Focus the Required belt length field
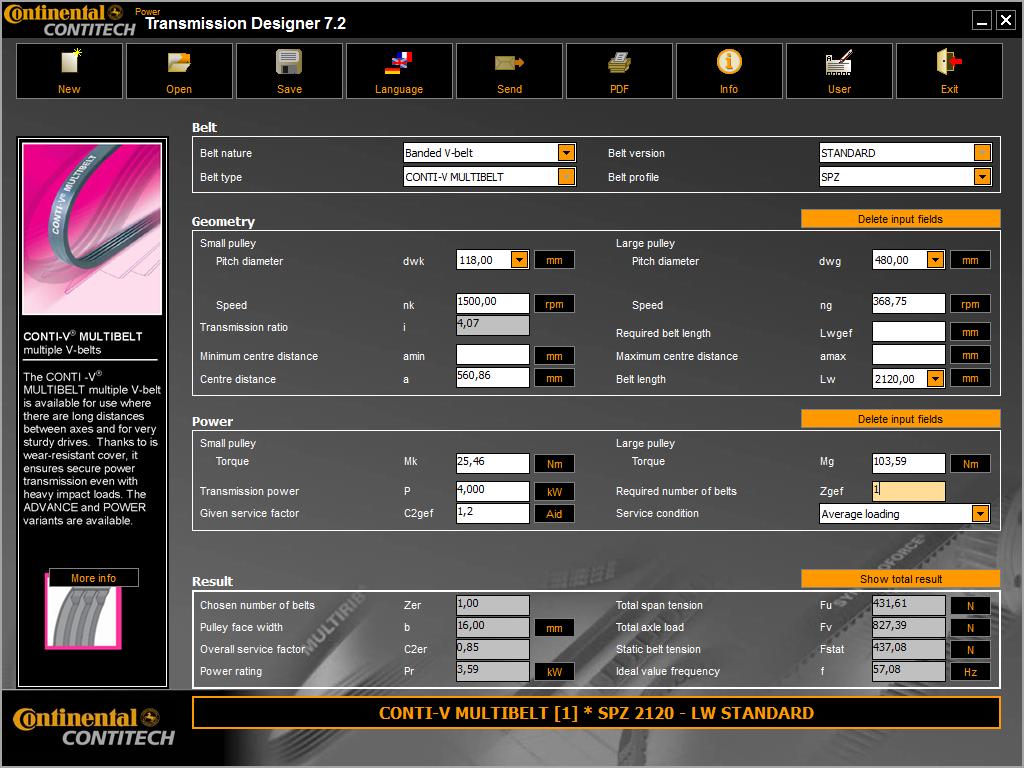The image size is (1024, 768). click(908, 332)
